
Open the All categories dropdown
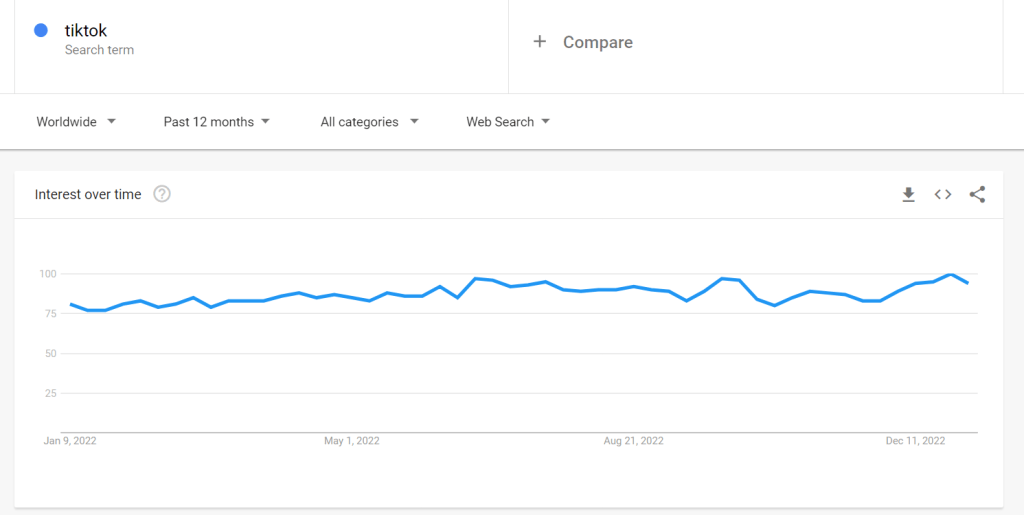tap(369, 122)
